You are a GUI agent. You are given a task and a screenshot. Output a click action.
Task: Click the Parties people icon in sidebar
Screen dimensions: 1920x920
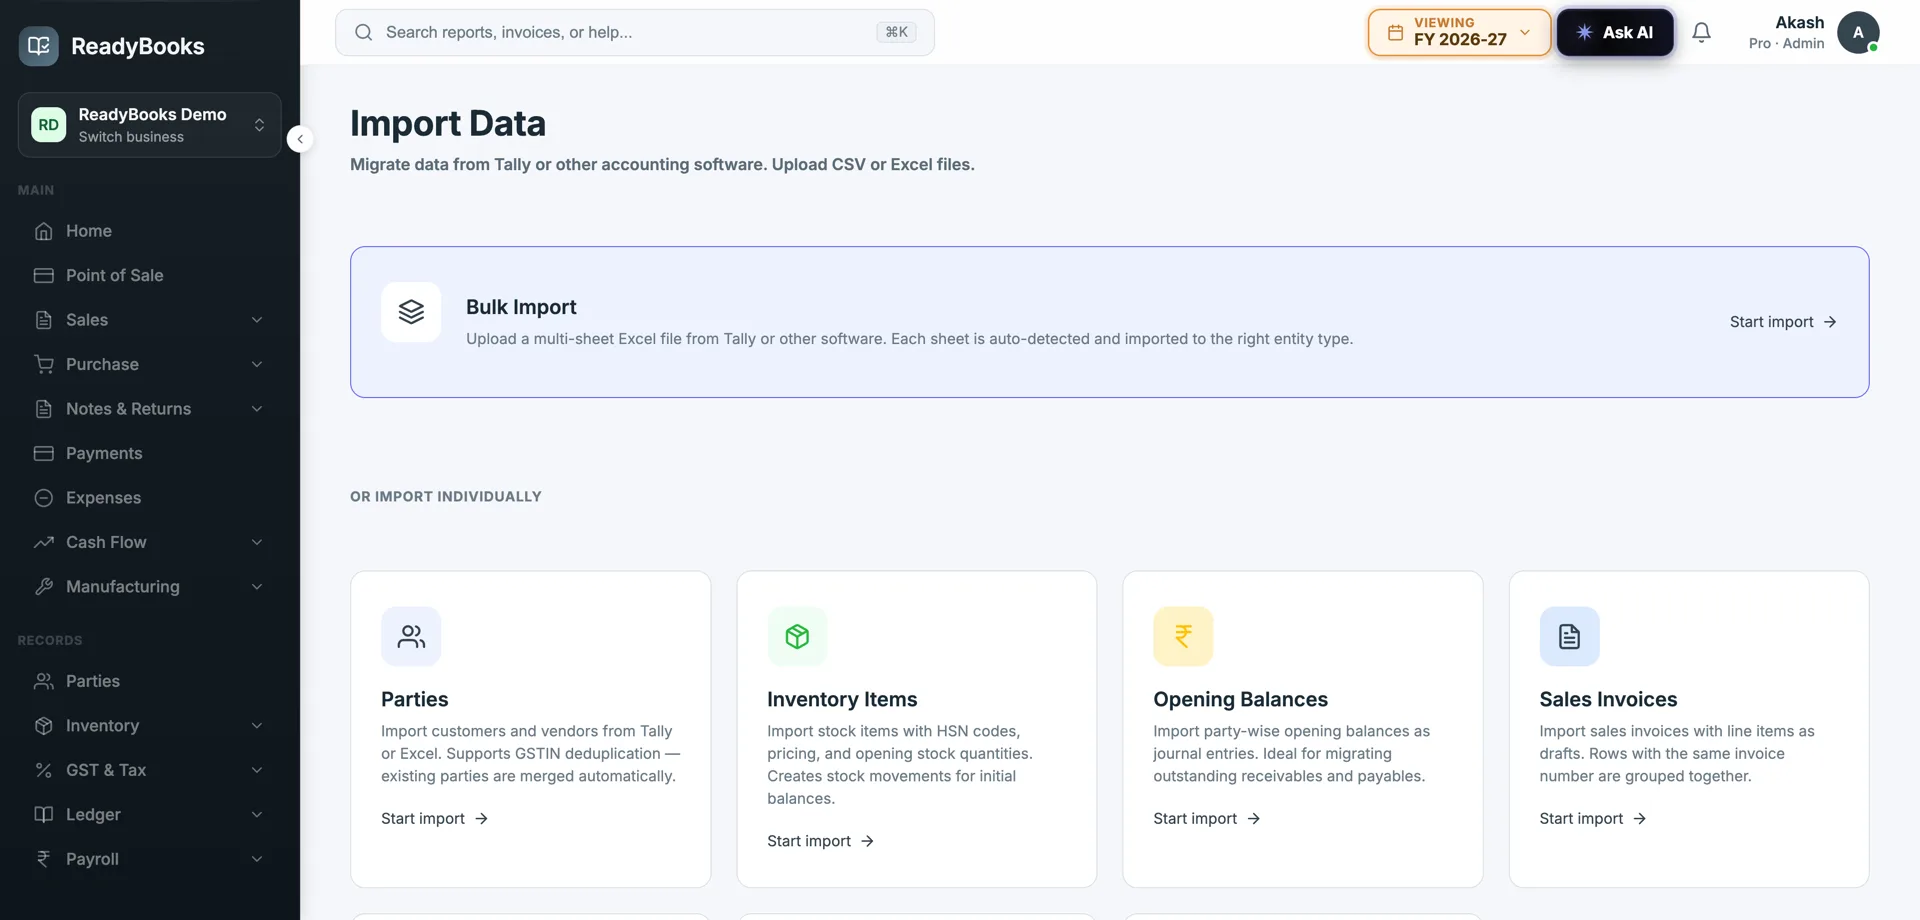click(x=43, y=681)
